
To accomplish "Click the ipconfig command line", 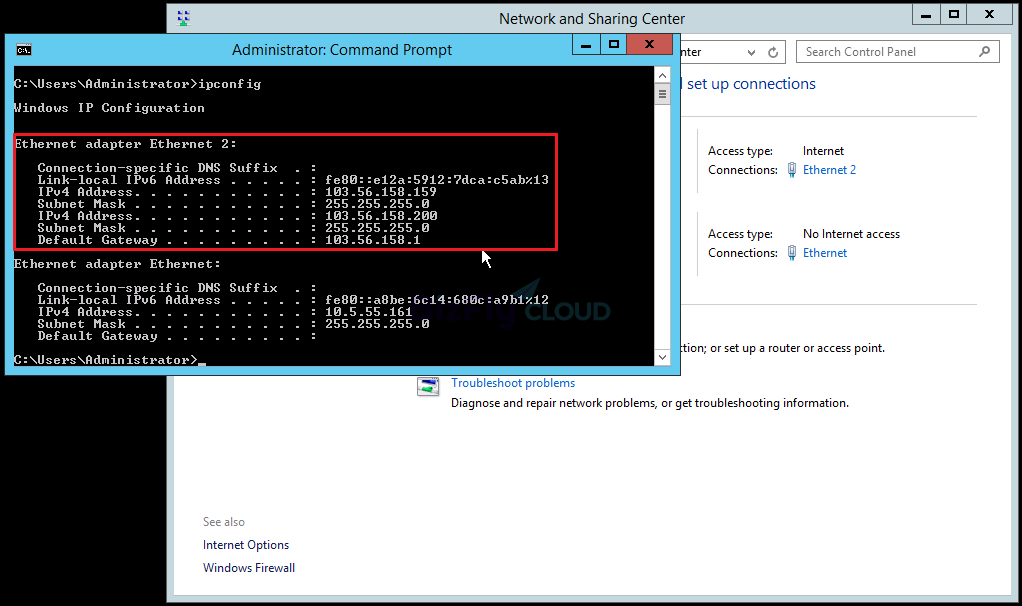I will (138, 84).
